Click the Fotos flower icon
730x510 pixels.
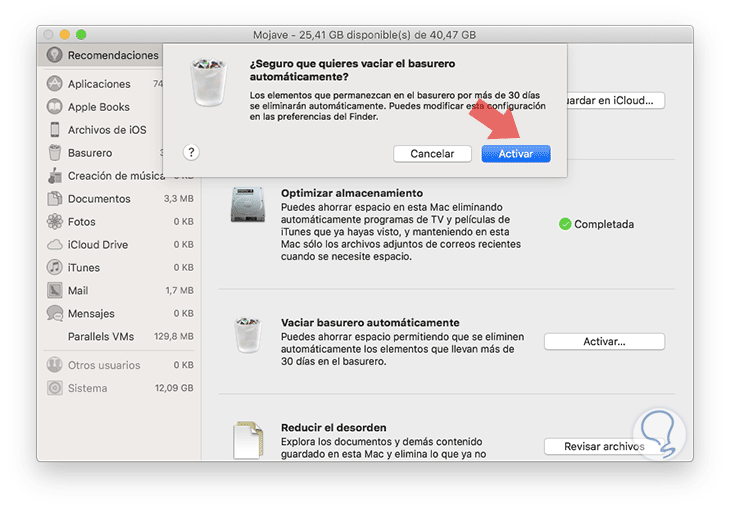(54, 221)
